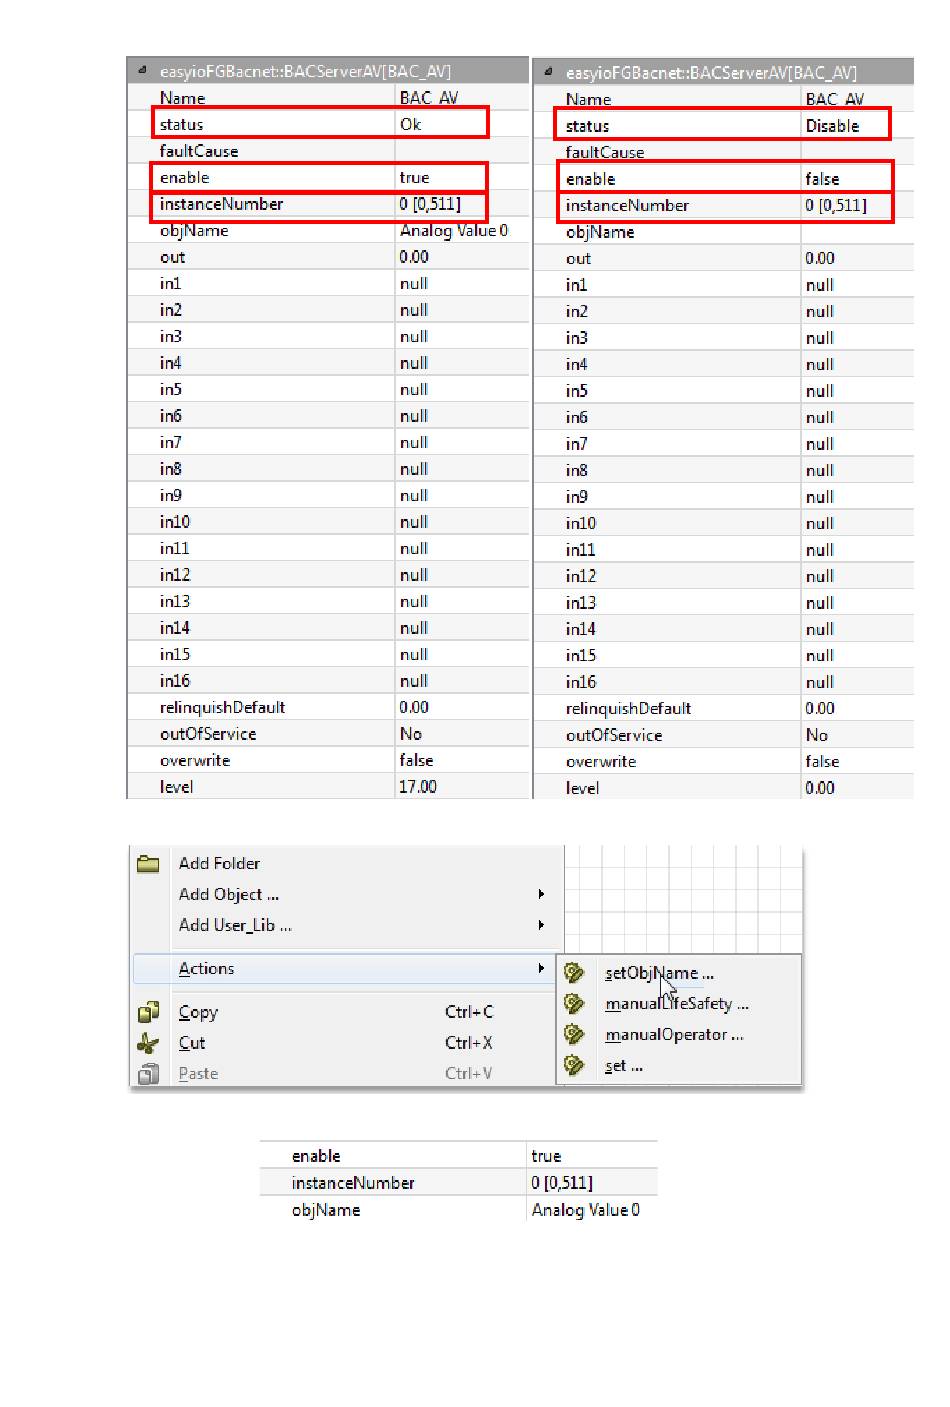Image resolution: width=950 pixels, height=1407 pixels.
Task: Click the level value "17.00"
Action: point(418,787)
